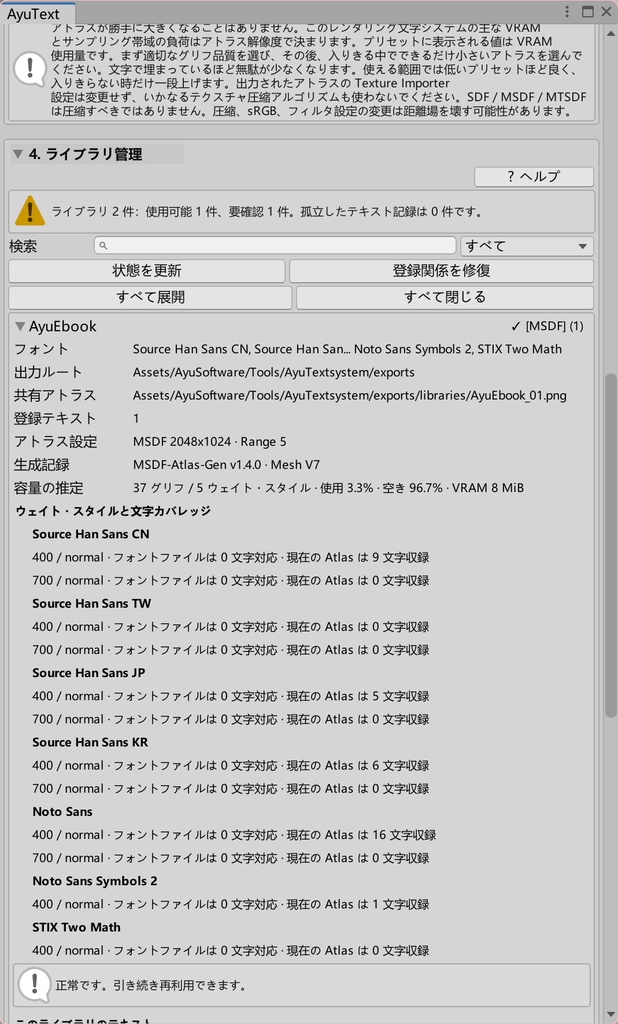
Task: Click the 容量の推定 value with VRAM 8 MiB
Action: tap(328, 488)
